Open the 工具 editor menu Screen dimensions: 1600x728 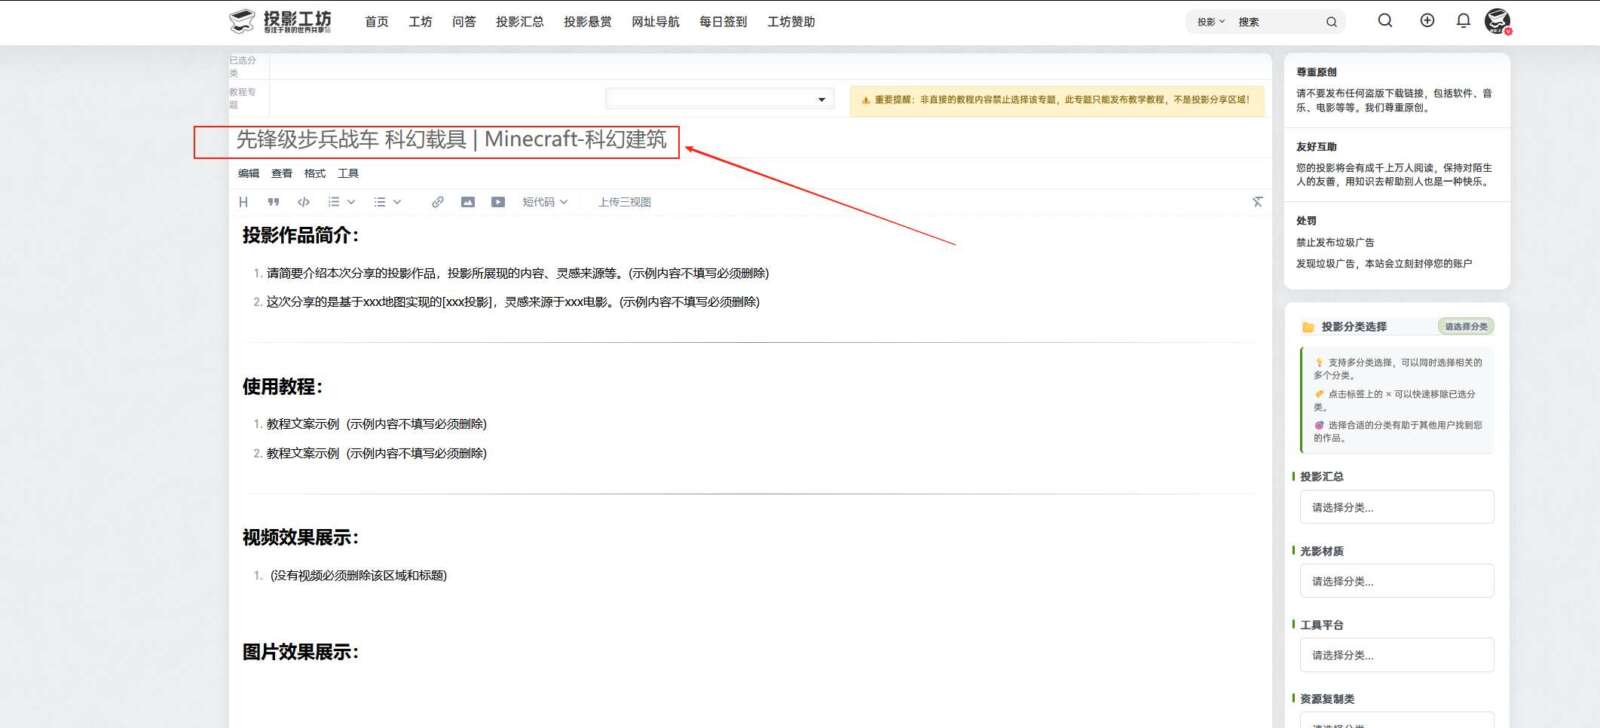348,173
